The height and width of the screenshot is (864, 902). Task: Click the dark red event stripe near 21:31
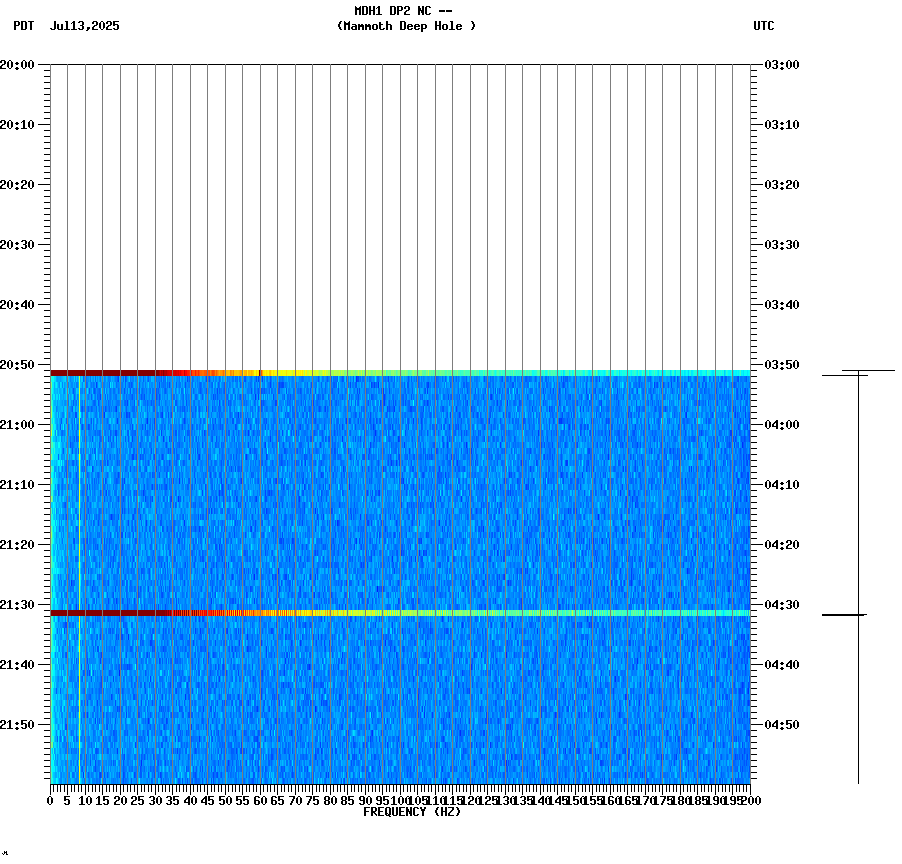point(300,612)
